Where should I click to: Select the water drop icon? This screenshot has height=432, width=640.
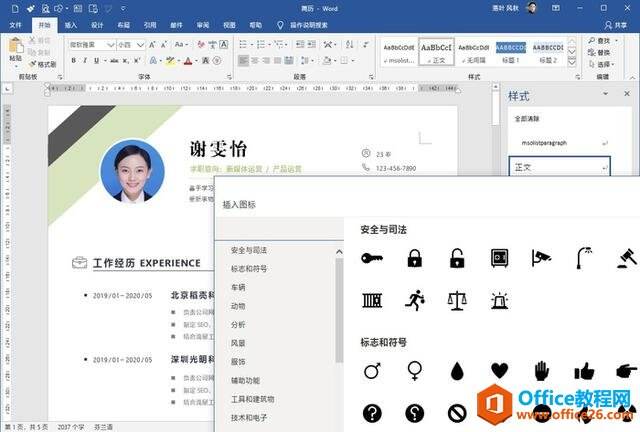[457, 371]
